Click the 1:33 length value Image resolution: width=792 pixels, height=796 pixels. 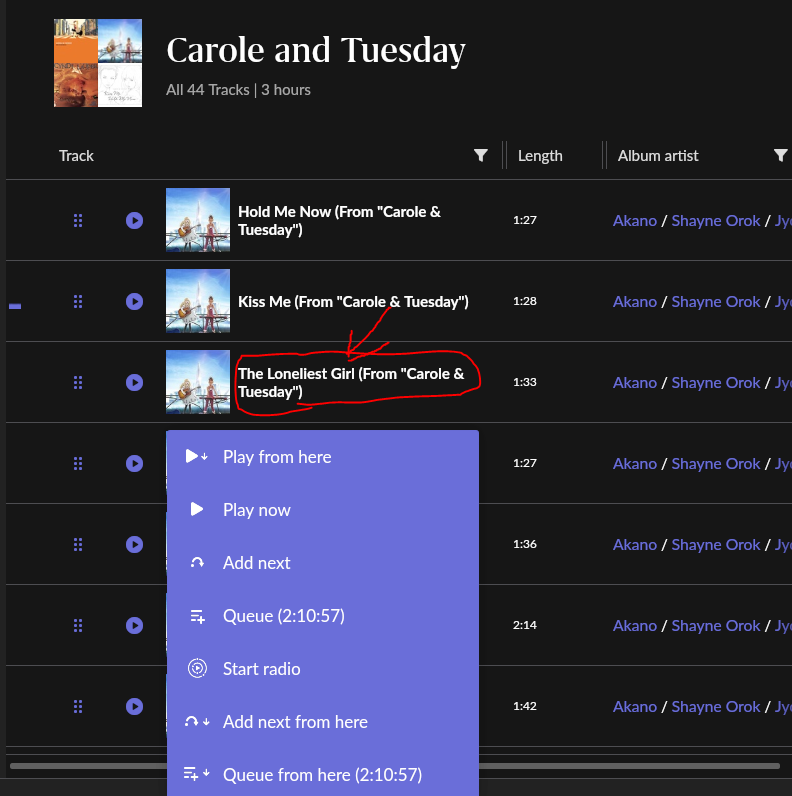(524, 382)
